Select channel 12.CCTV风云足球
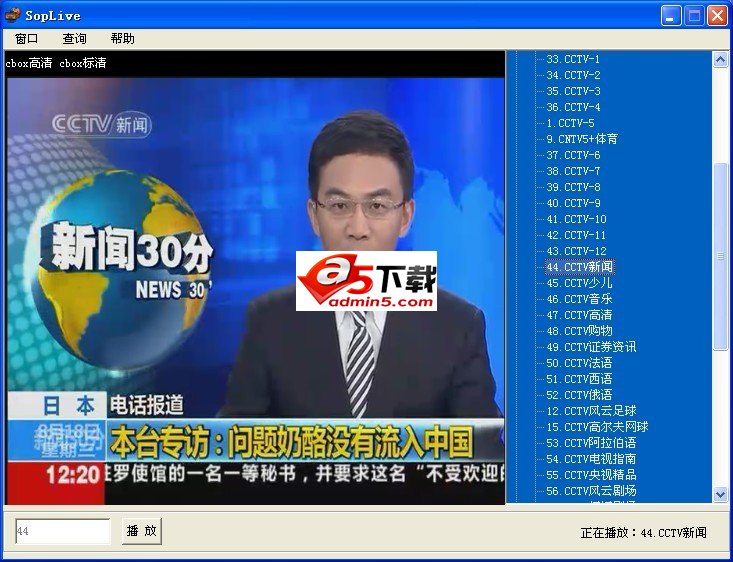 pos(591,411)
